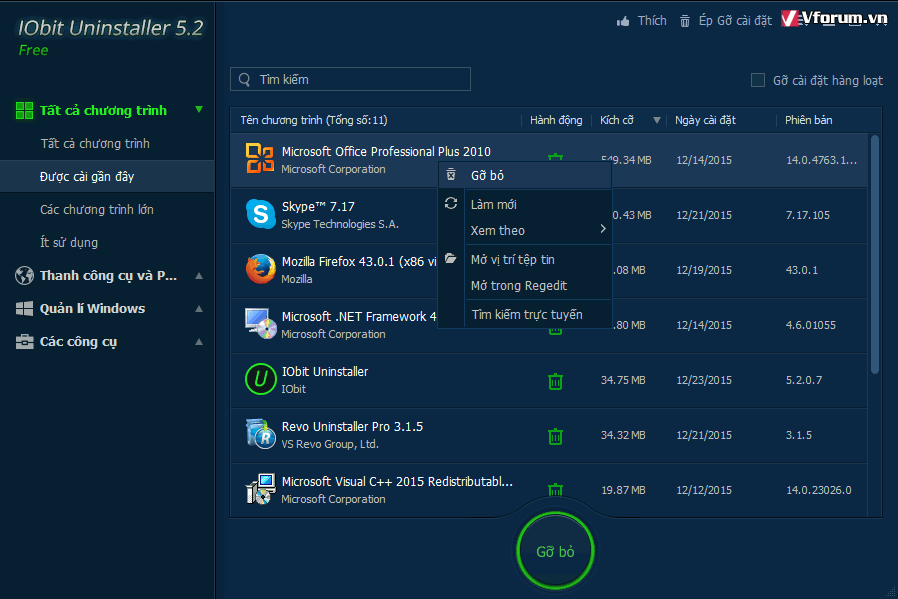
Task: Click the trash icon in the Revo Uninstaller row
Action: [556, 436]
